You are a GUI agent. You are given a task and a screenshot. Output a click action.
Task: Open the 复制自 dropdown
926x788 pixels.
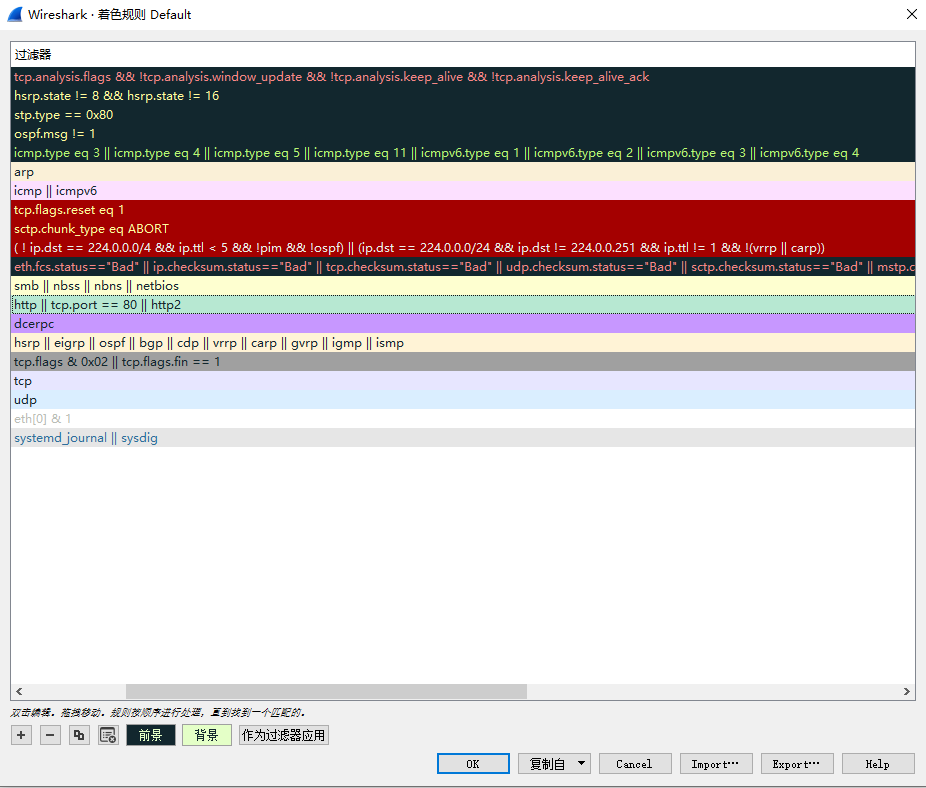click(554, 763)
